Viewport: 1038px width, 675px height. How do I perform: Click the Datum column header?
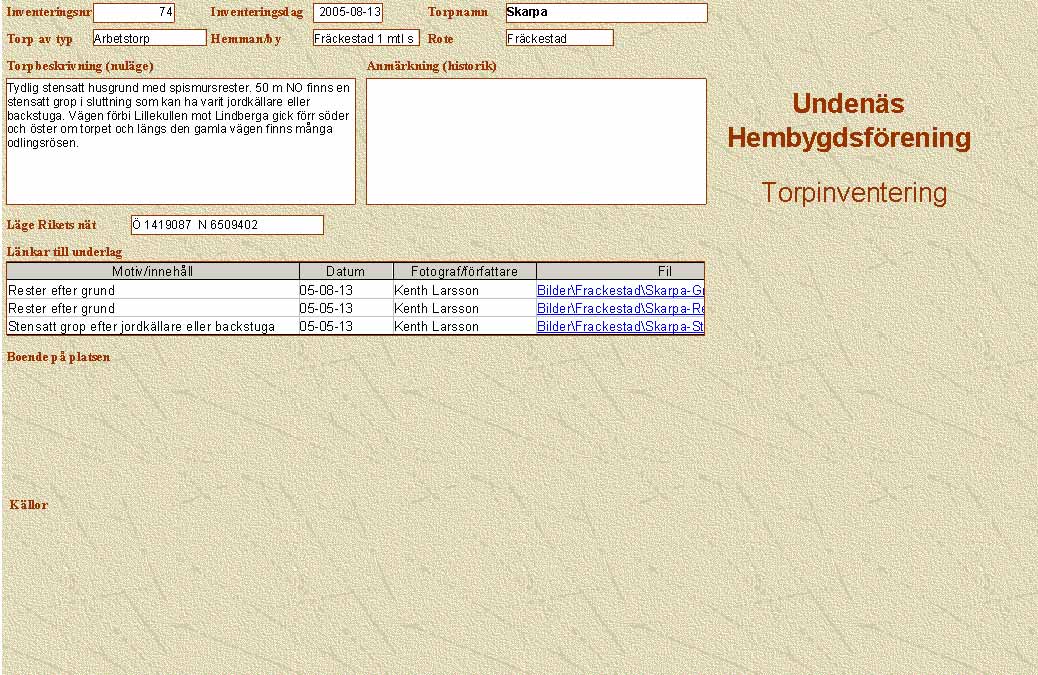pos(346,271)
